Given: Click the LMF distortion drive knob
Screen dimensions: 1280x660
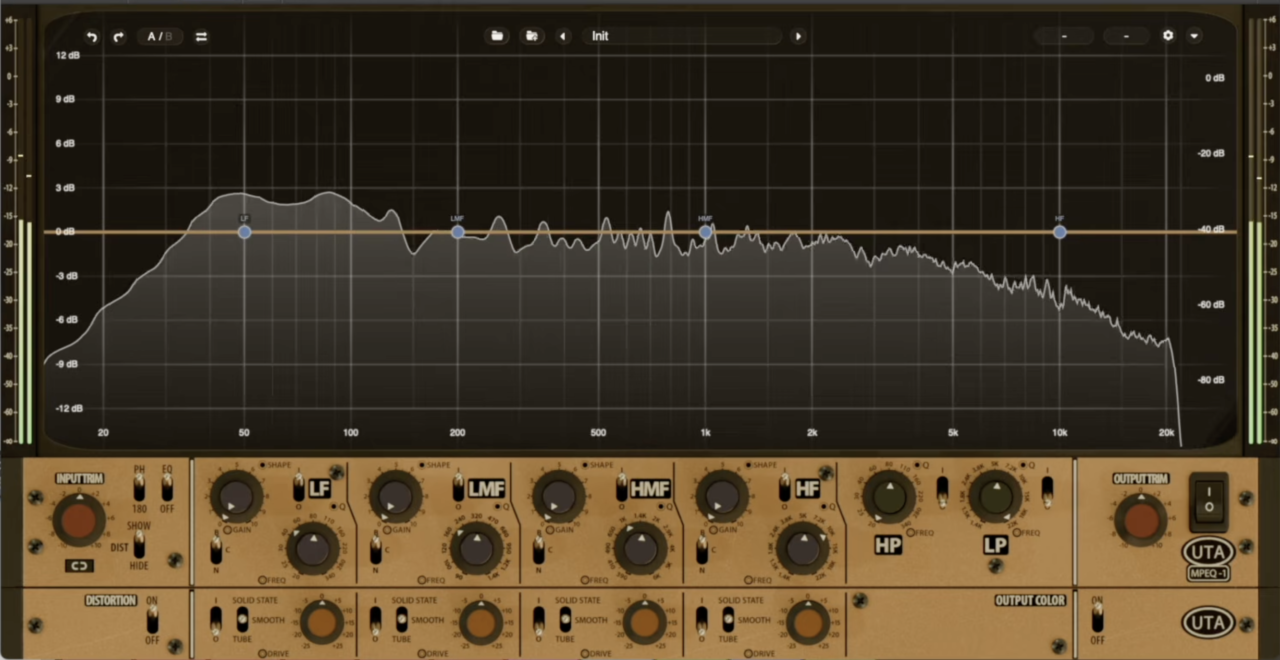Looking at the screenshot, I should coord(481,622).
